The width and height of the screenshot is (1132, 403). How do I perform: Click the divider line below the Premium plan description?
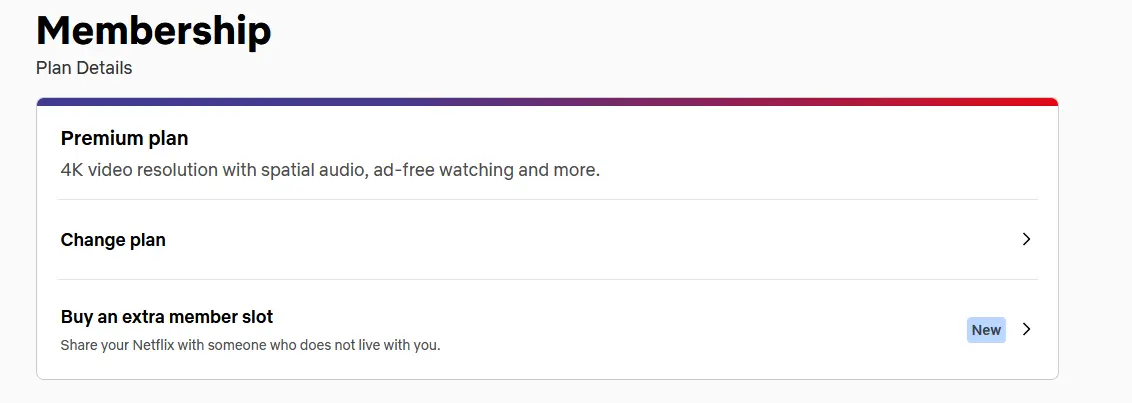pos(547,199)
